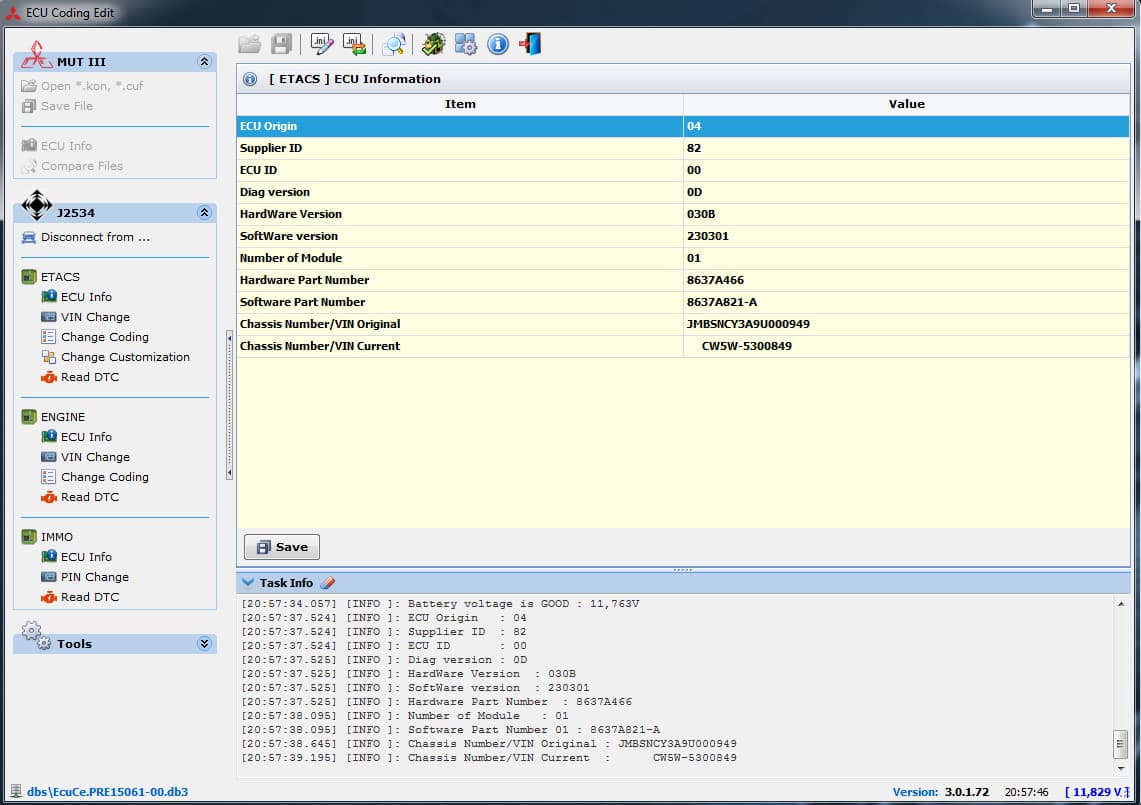The image size is (1141, 805).
Task: Open ENGINE Change Coding
Action: [x=105, y=477]
